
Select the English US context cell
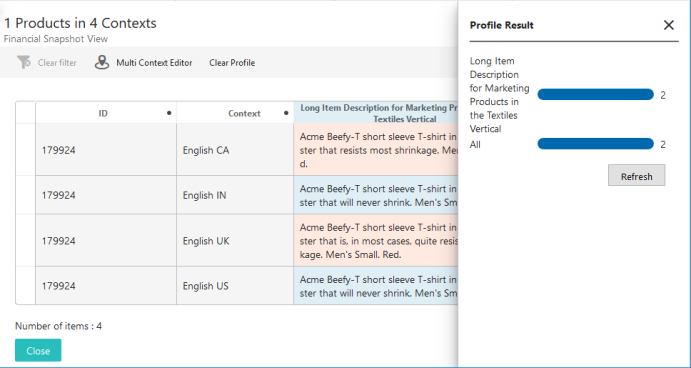[x=235, y=286]
